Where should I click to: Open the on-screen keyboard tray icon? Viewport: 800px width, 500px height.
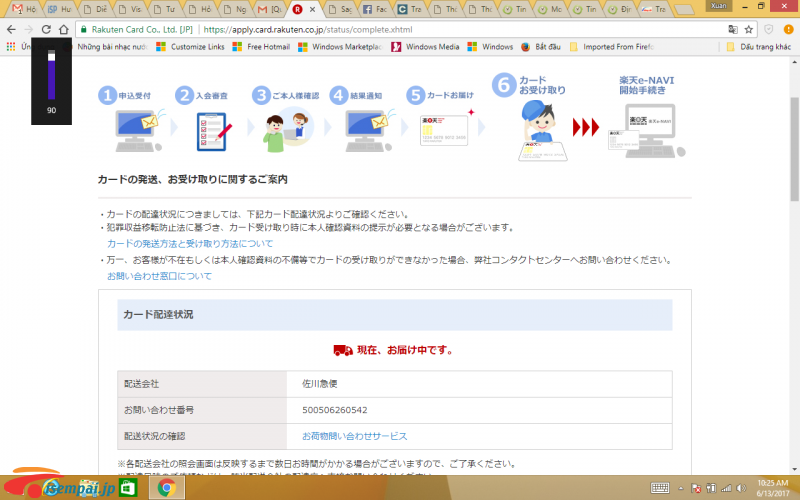coord(660,488)
